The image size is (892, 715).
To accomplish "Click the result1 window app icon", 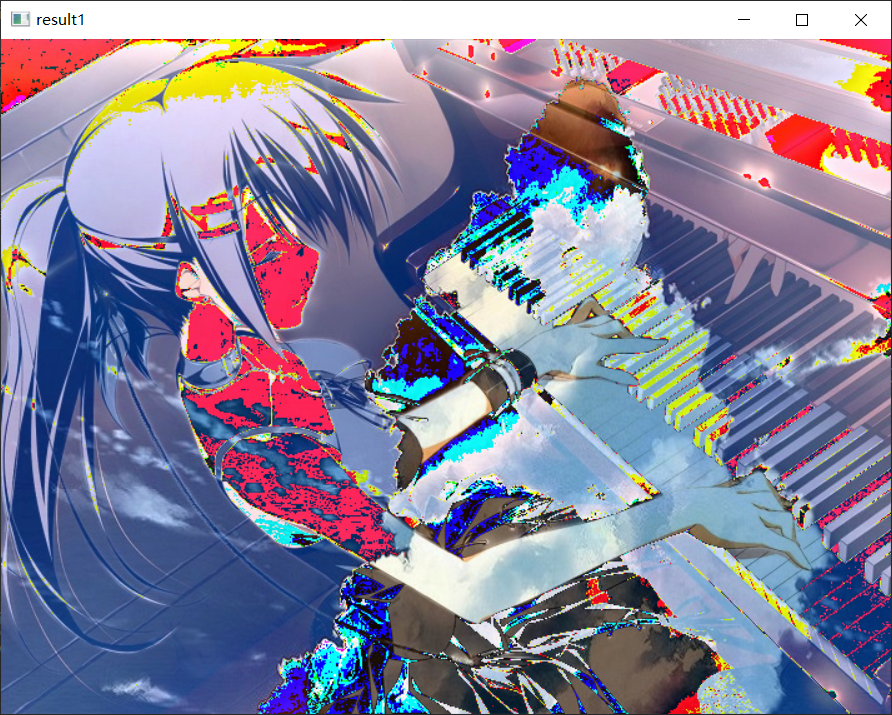I will pyautogui.click(x=20, y=20).
